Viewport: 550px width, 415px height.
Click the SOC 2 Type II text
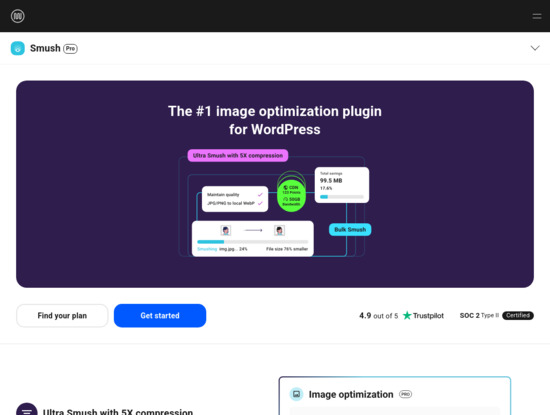479,315
